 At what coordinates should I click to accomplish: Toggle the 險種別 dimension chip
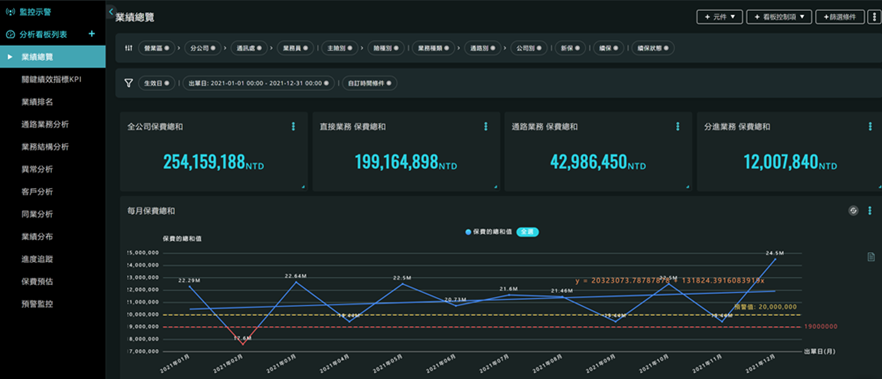tap(385, 48)
